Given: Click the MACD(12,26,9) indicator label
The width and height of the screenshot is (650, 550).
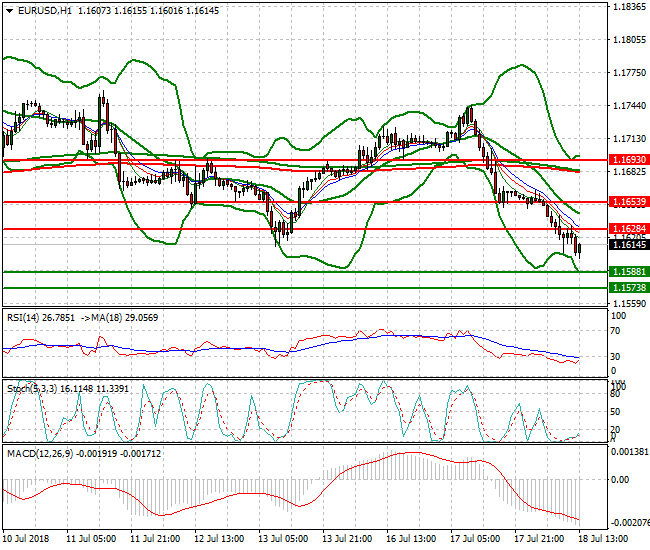Looking at the screenshot, I should 37,454.
